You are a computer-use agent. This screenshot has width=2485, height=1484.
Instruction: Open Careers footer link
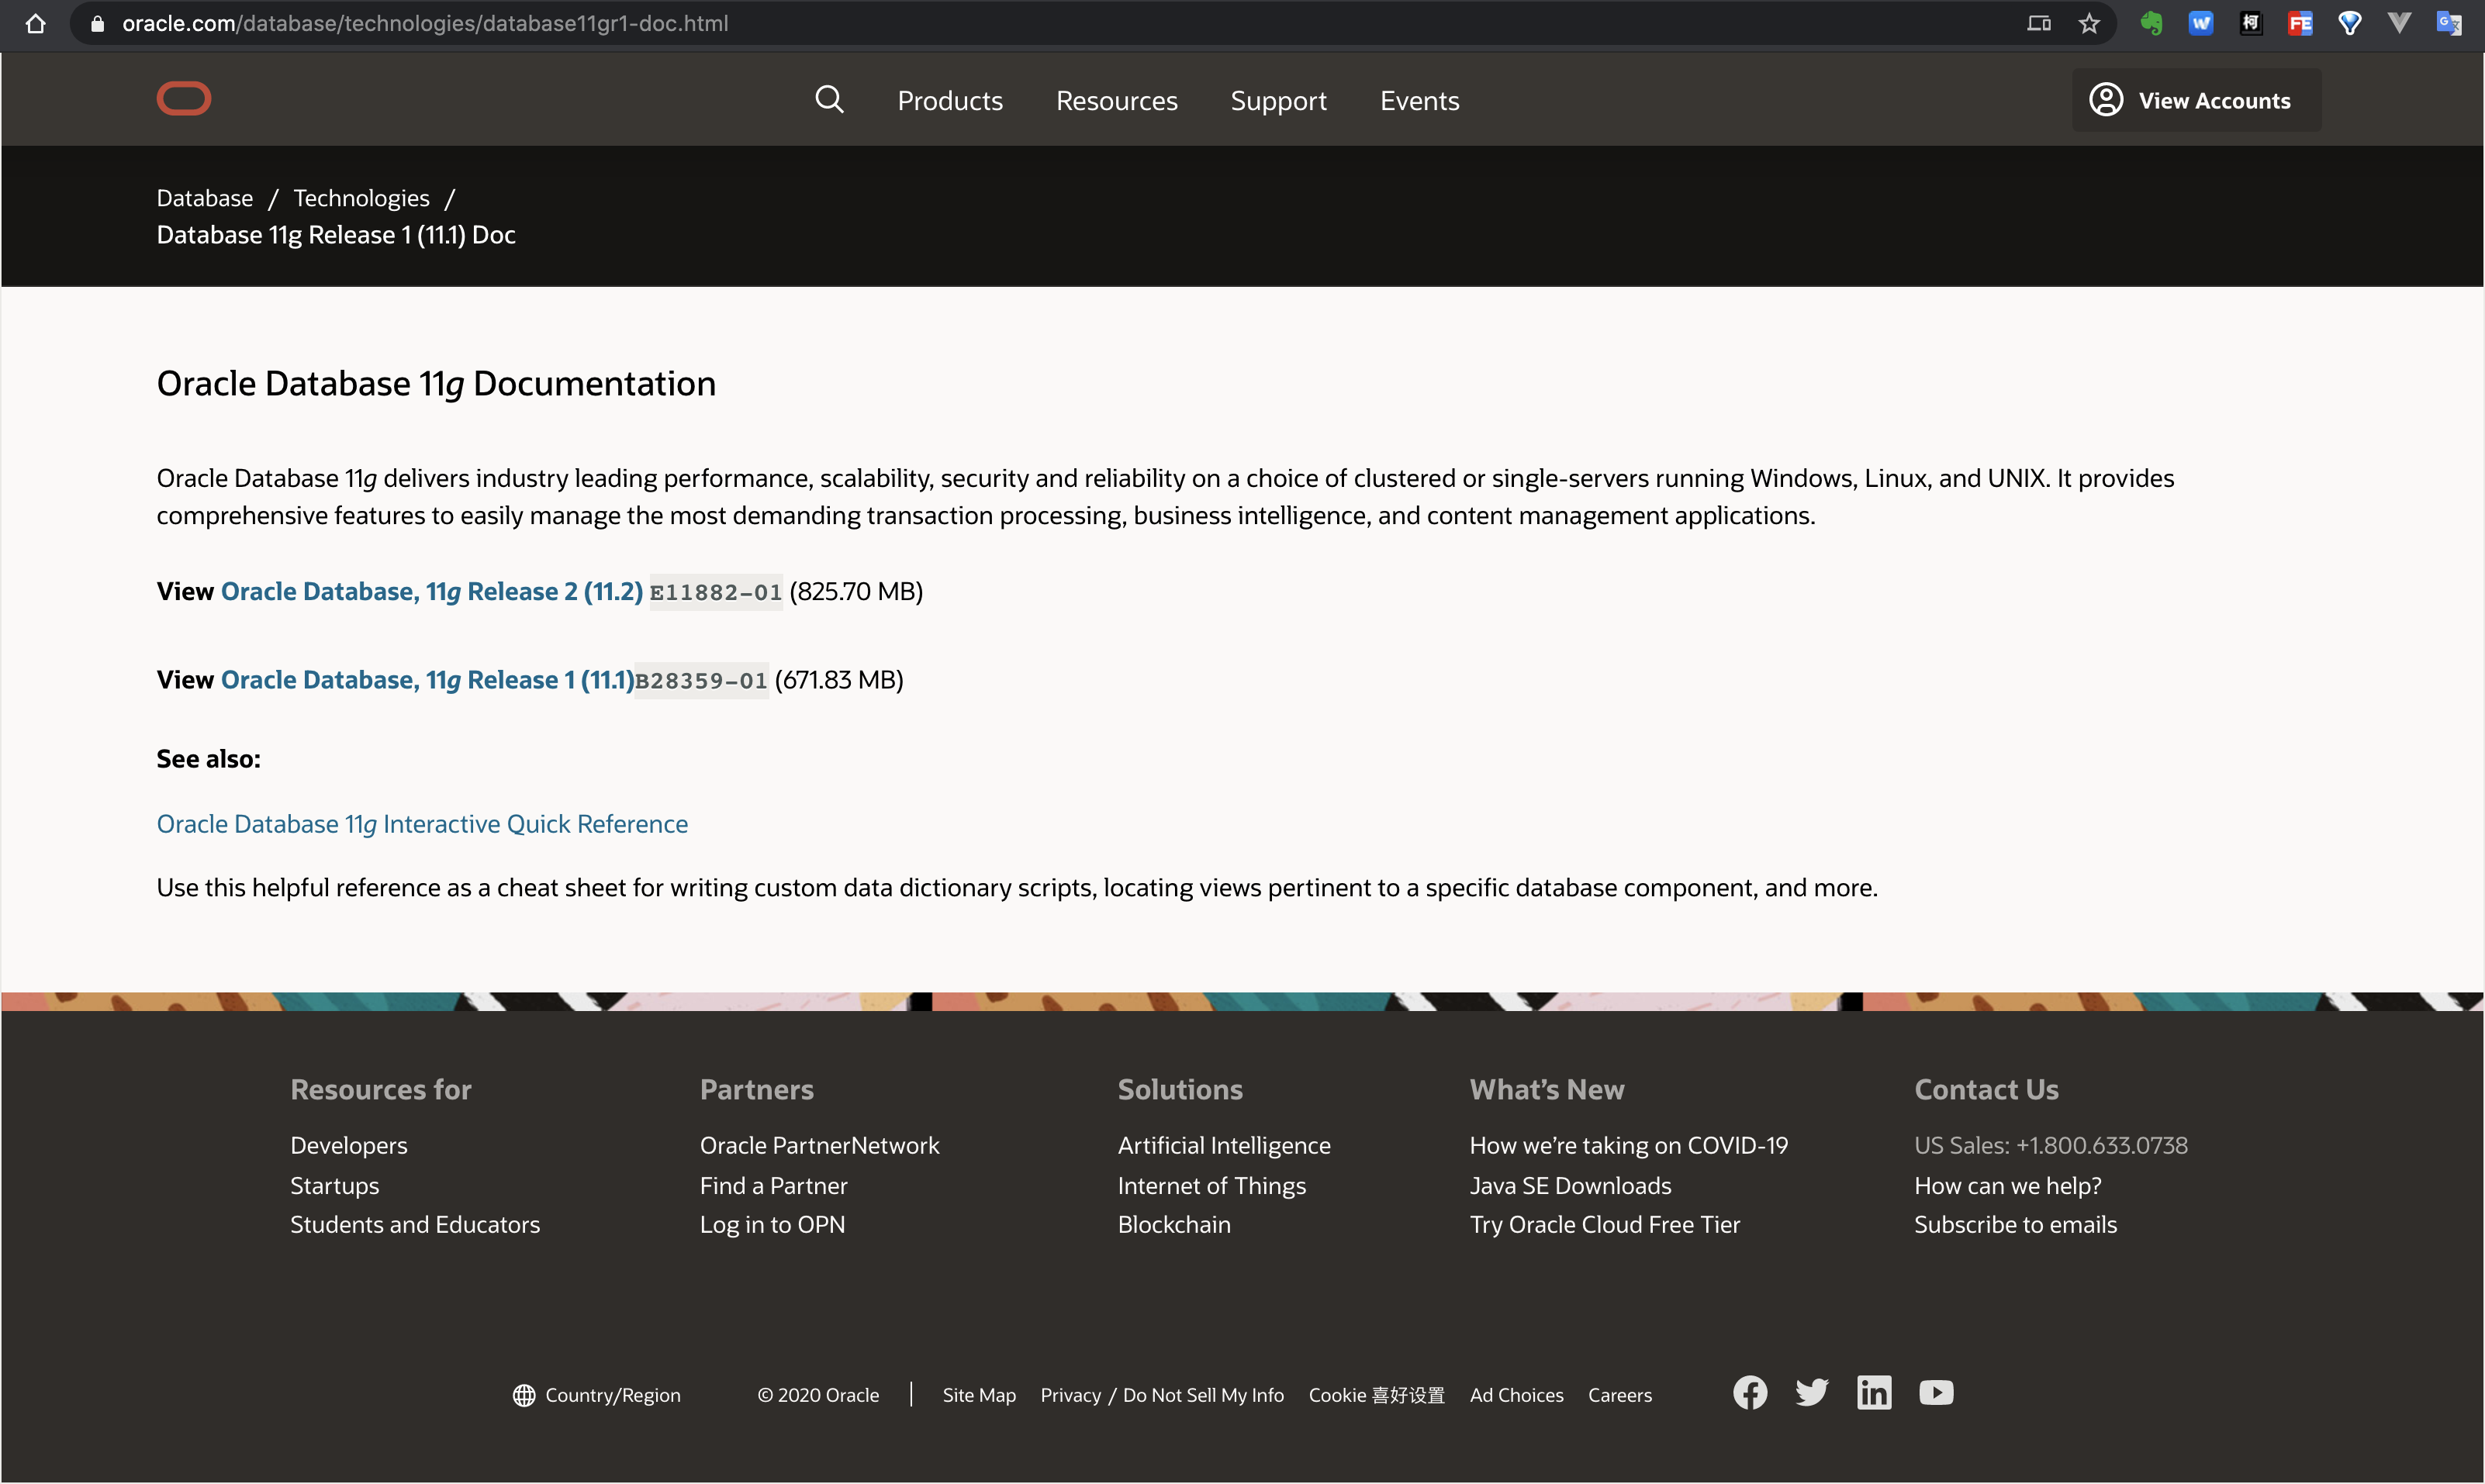tap(1620, 1395)
